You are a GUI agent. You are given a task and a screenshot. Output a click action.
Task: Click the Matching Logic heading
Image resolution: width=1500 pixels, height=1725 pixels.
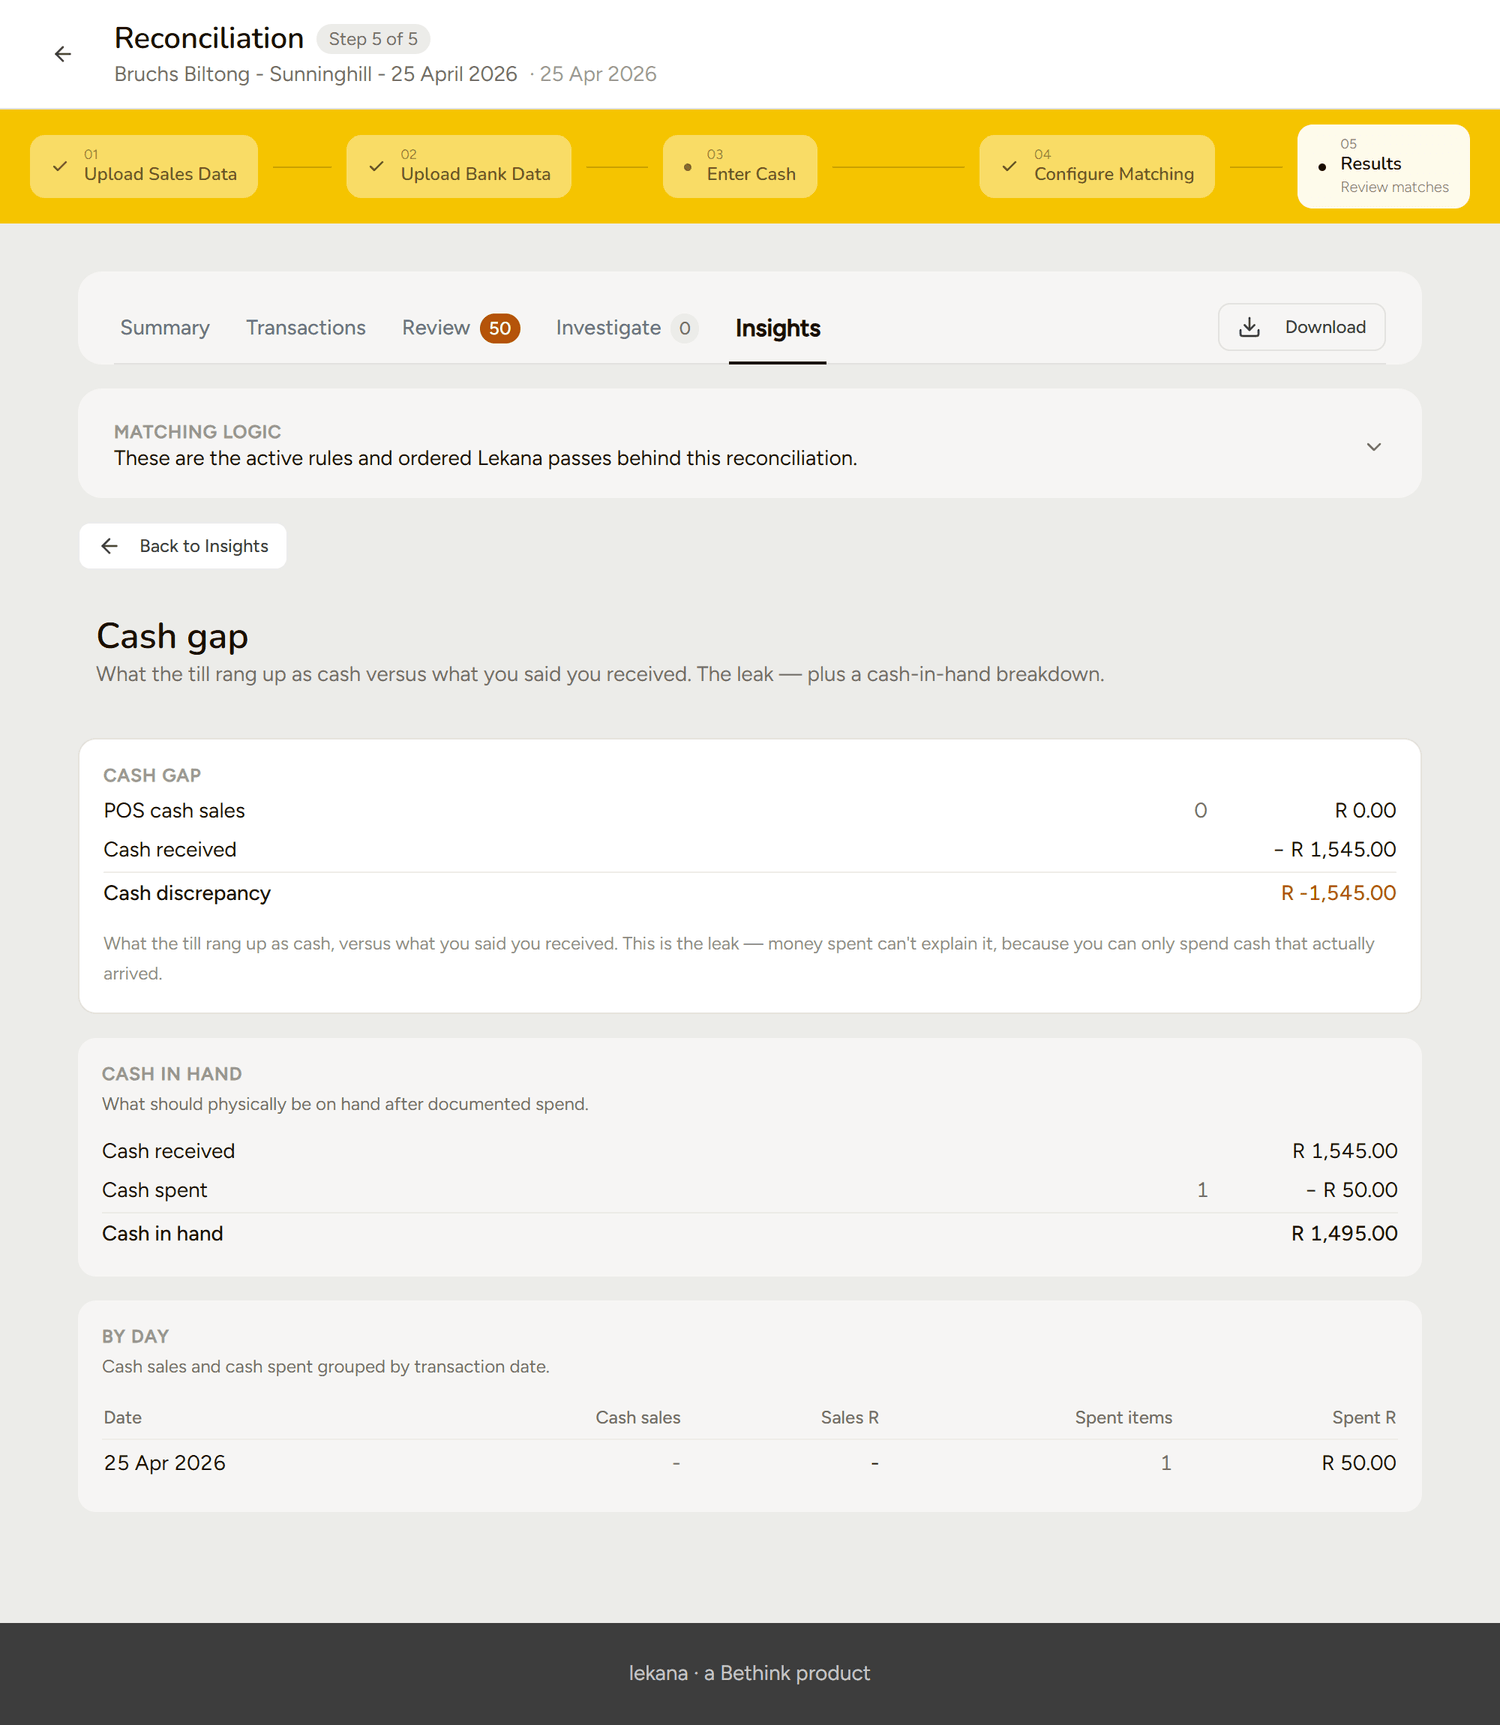coord(197,432)
